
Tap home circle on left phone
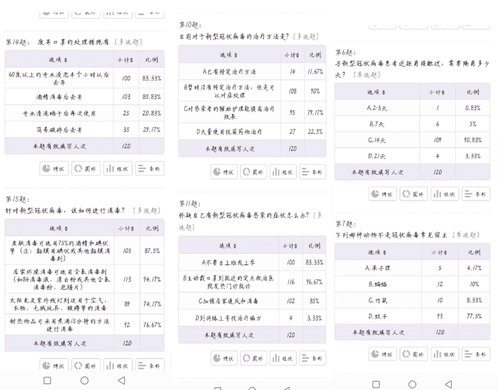pos(85,380)
